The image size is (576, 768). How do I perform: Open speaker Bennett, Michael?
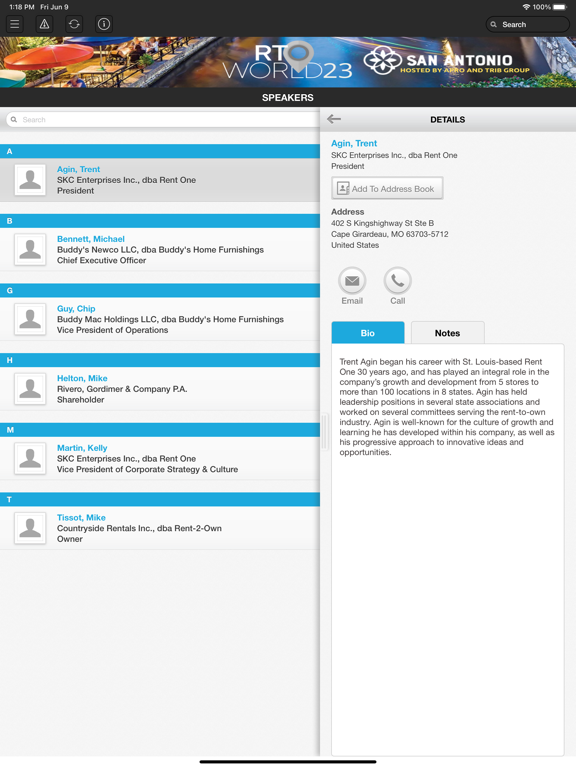(160, 249)
